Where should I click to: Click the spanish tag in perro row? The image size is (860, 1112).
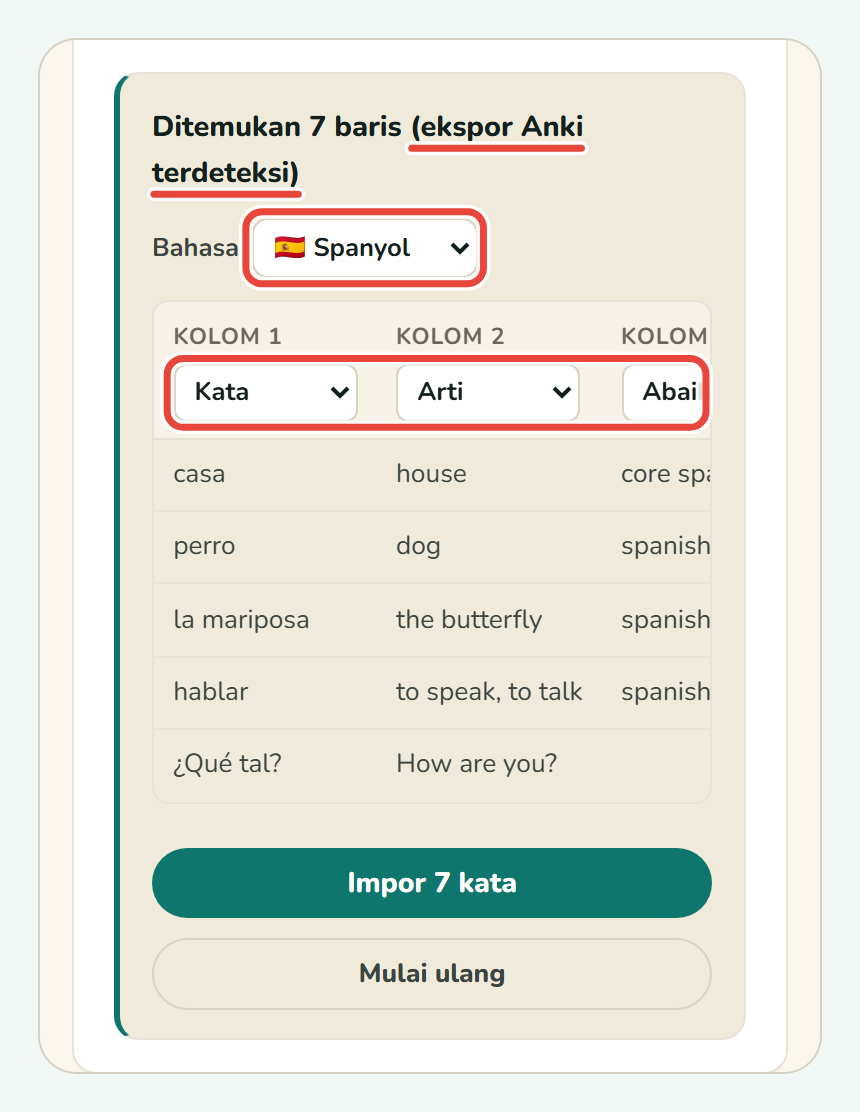click(x=666, y=546)
